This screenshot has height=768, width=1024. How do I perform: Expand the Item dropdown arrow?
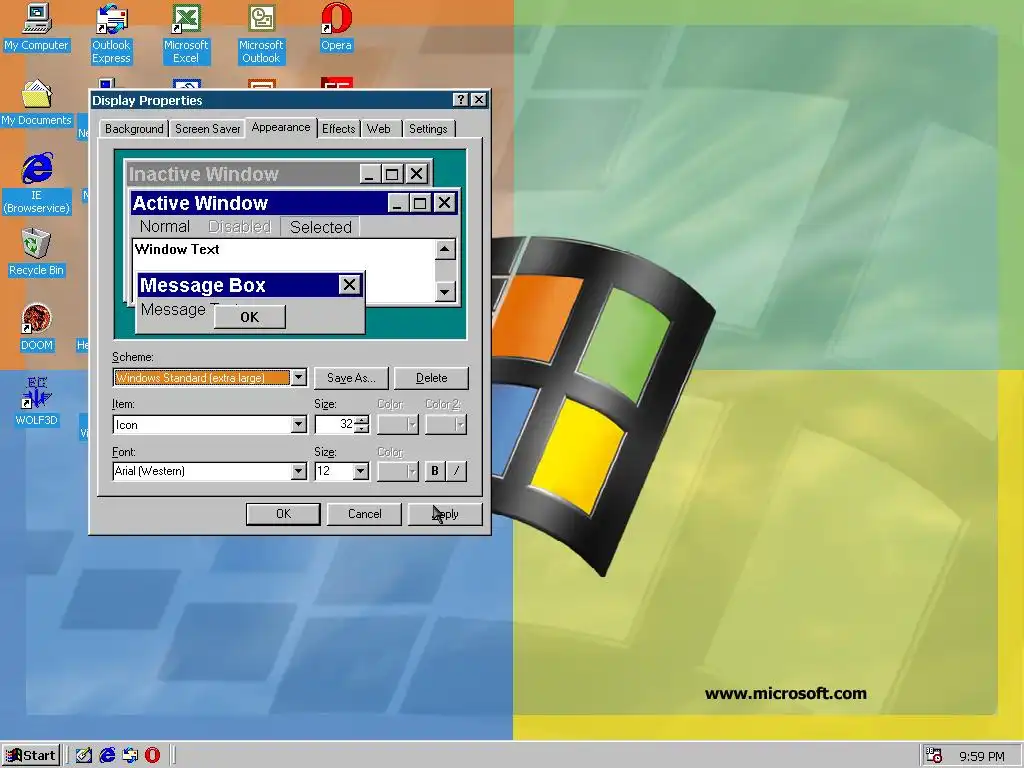(298, 424)
